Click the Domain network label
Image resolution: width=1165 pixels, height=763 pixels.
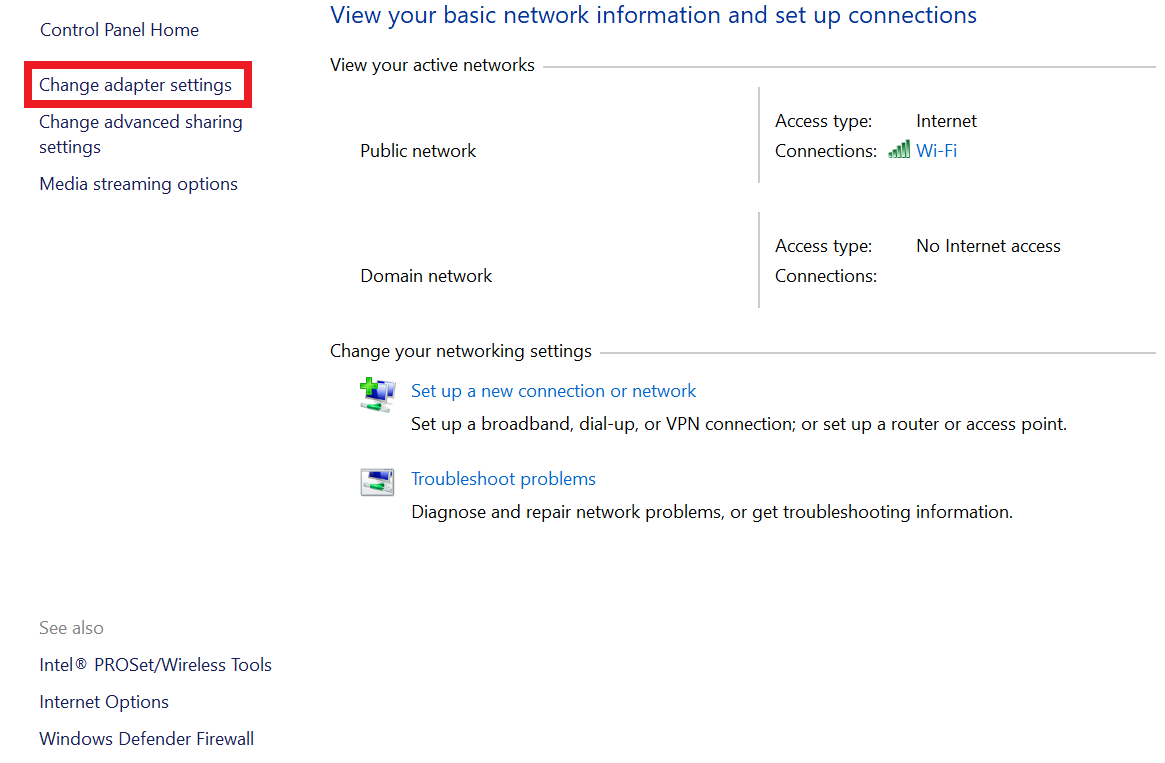426,276
